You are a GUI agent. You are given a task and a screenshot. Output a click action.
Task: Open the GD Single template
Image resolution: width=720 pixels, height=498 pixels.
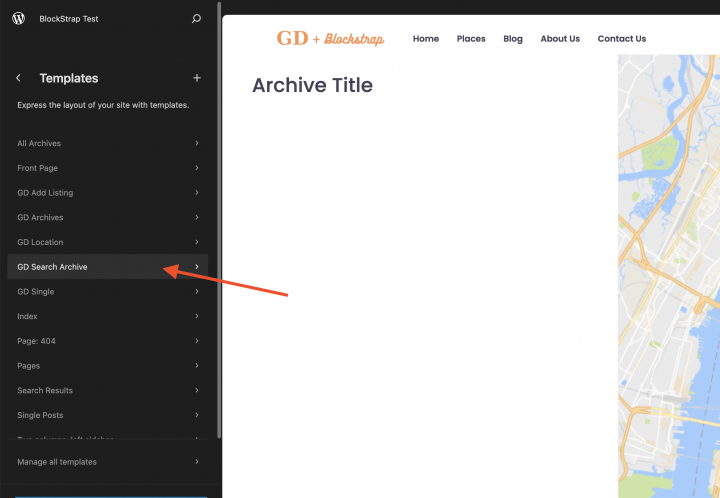point(36,292)
